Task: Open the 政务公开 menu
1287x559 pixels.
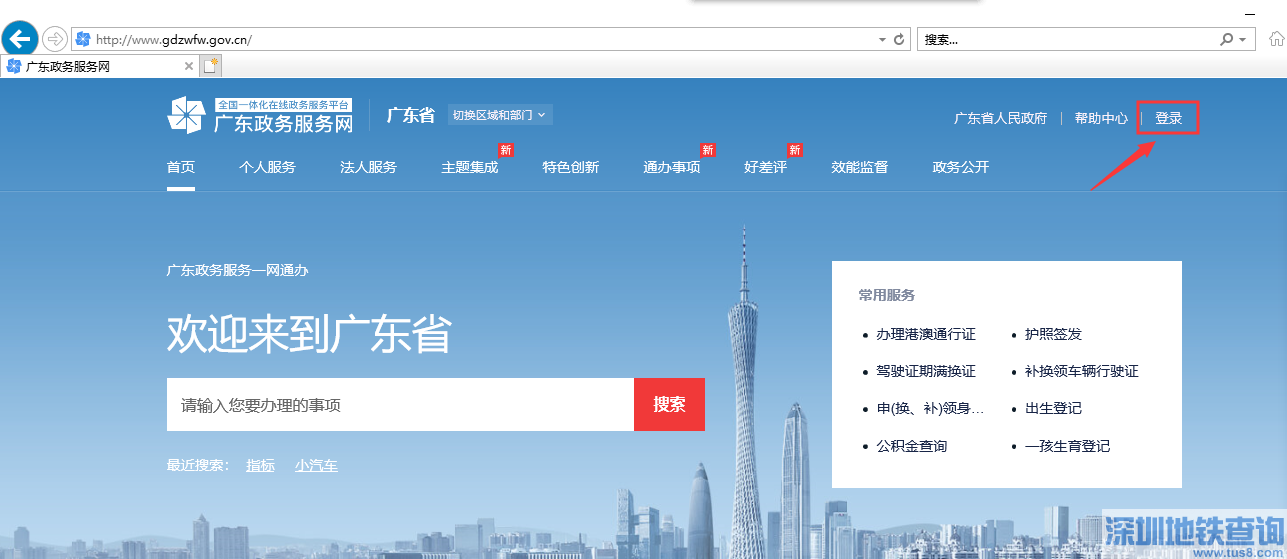Action: coord(960,167)
